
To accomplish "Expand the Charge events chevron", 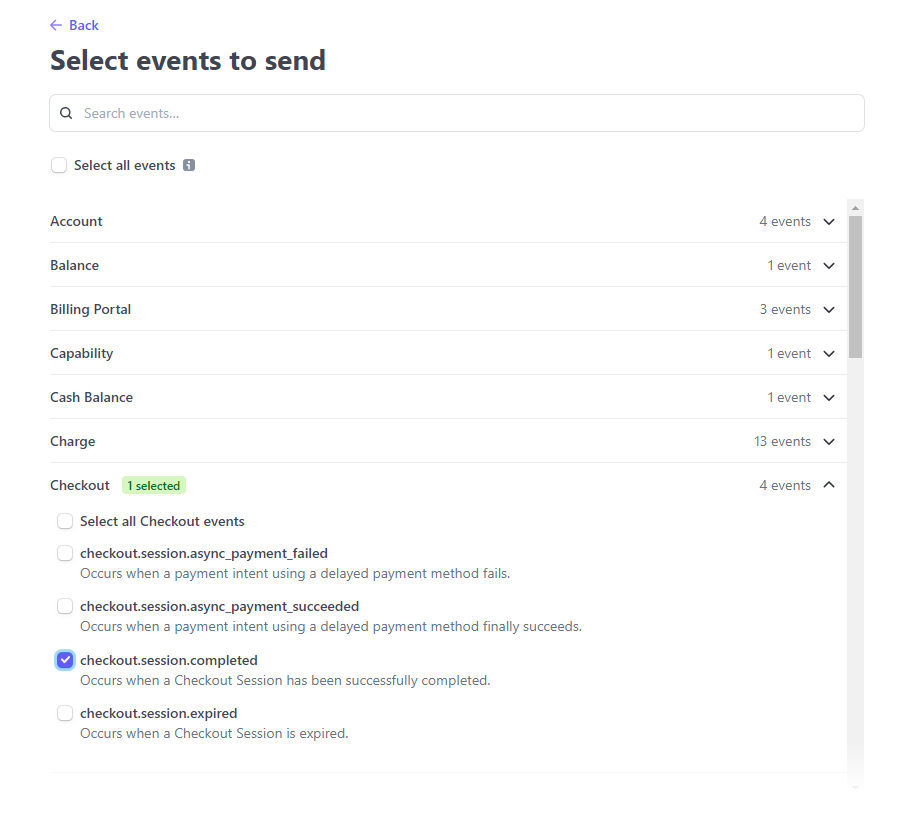I will [828, 441].
